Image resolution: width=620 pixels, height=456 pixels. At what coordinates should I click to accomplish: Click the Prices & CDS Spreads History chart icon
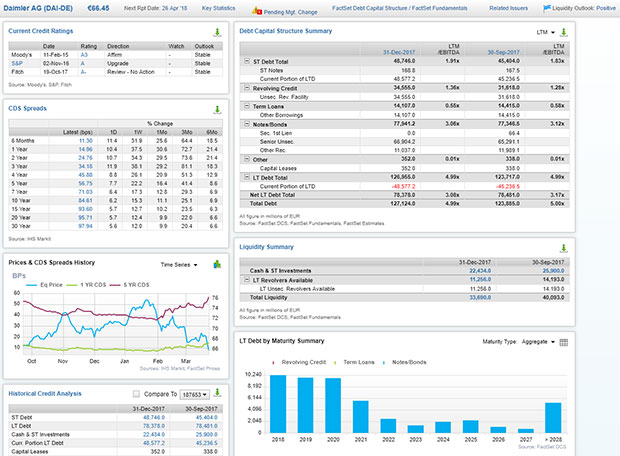[x=217, y=264]
